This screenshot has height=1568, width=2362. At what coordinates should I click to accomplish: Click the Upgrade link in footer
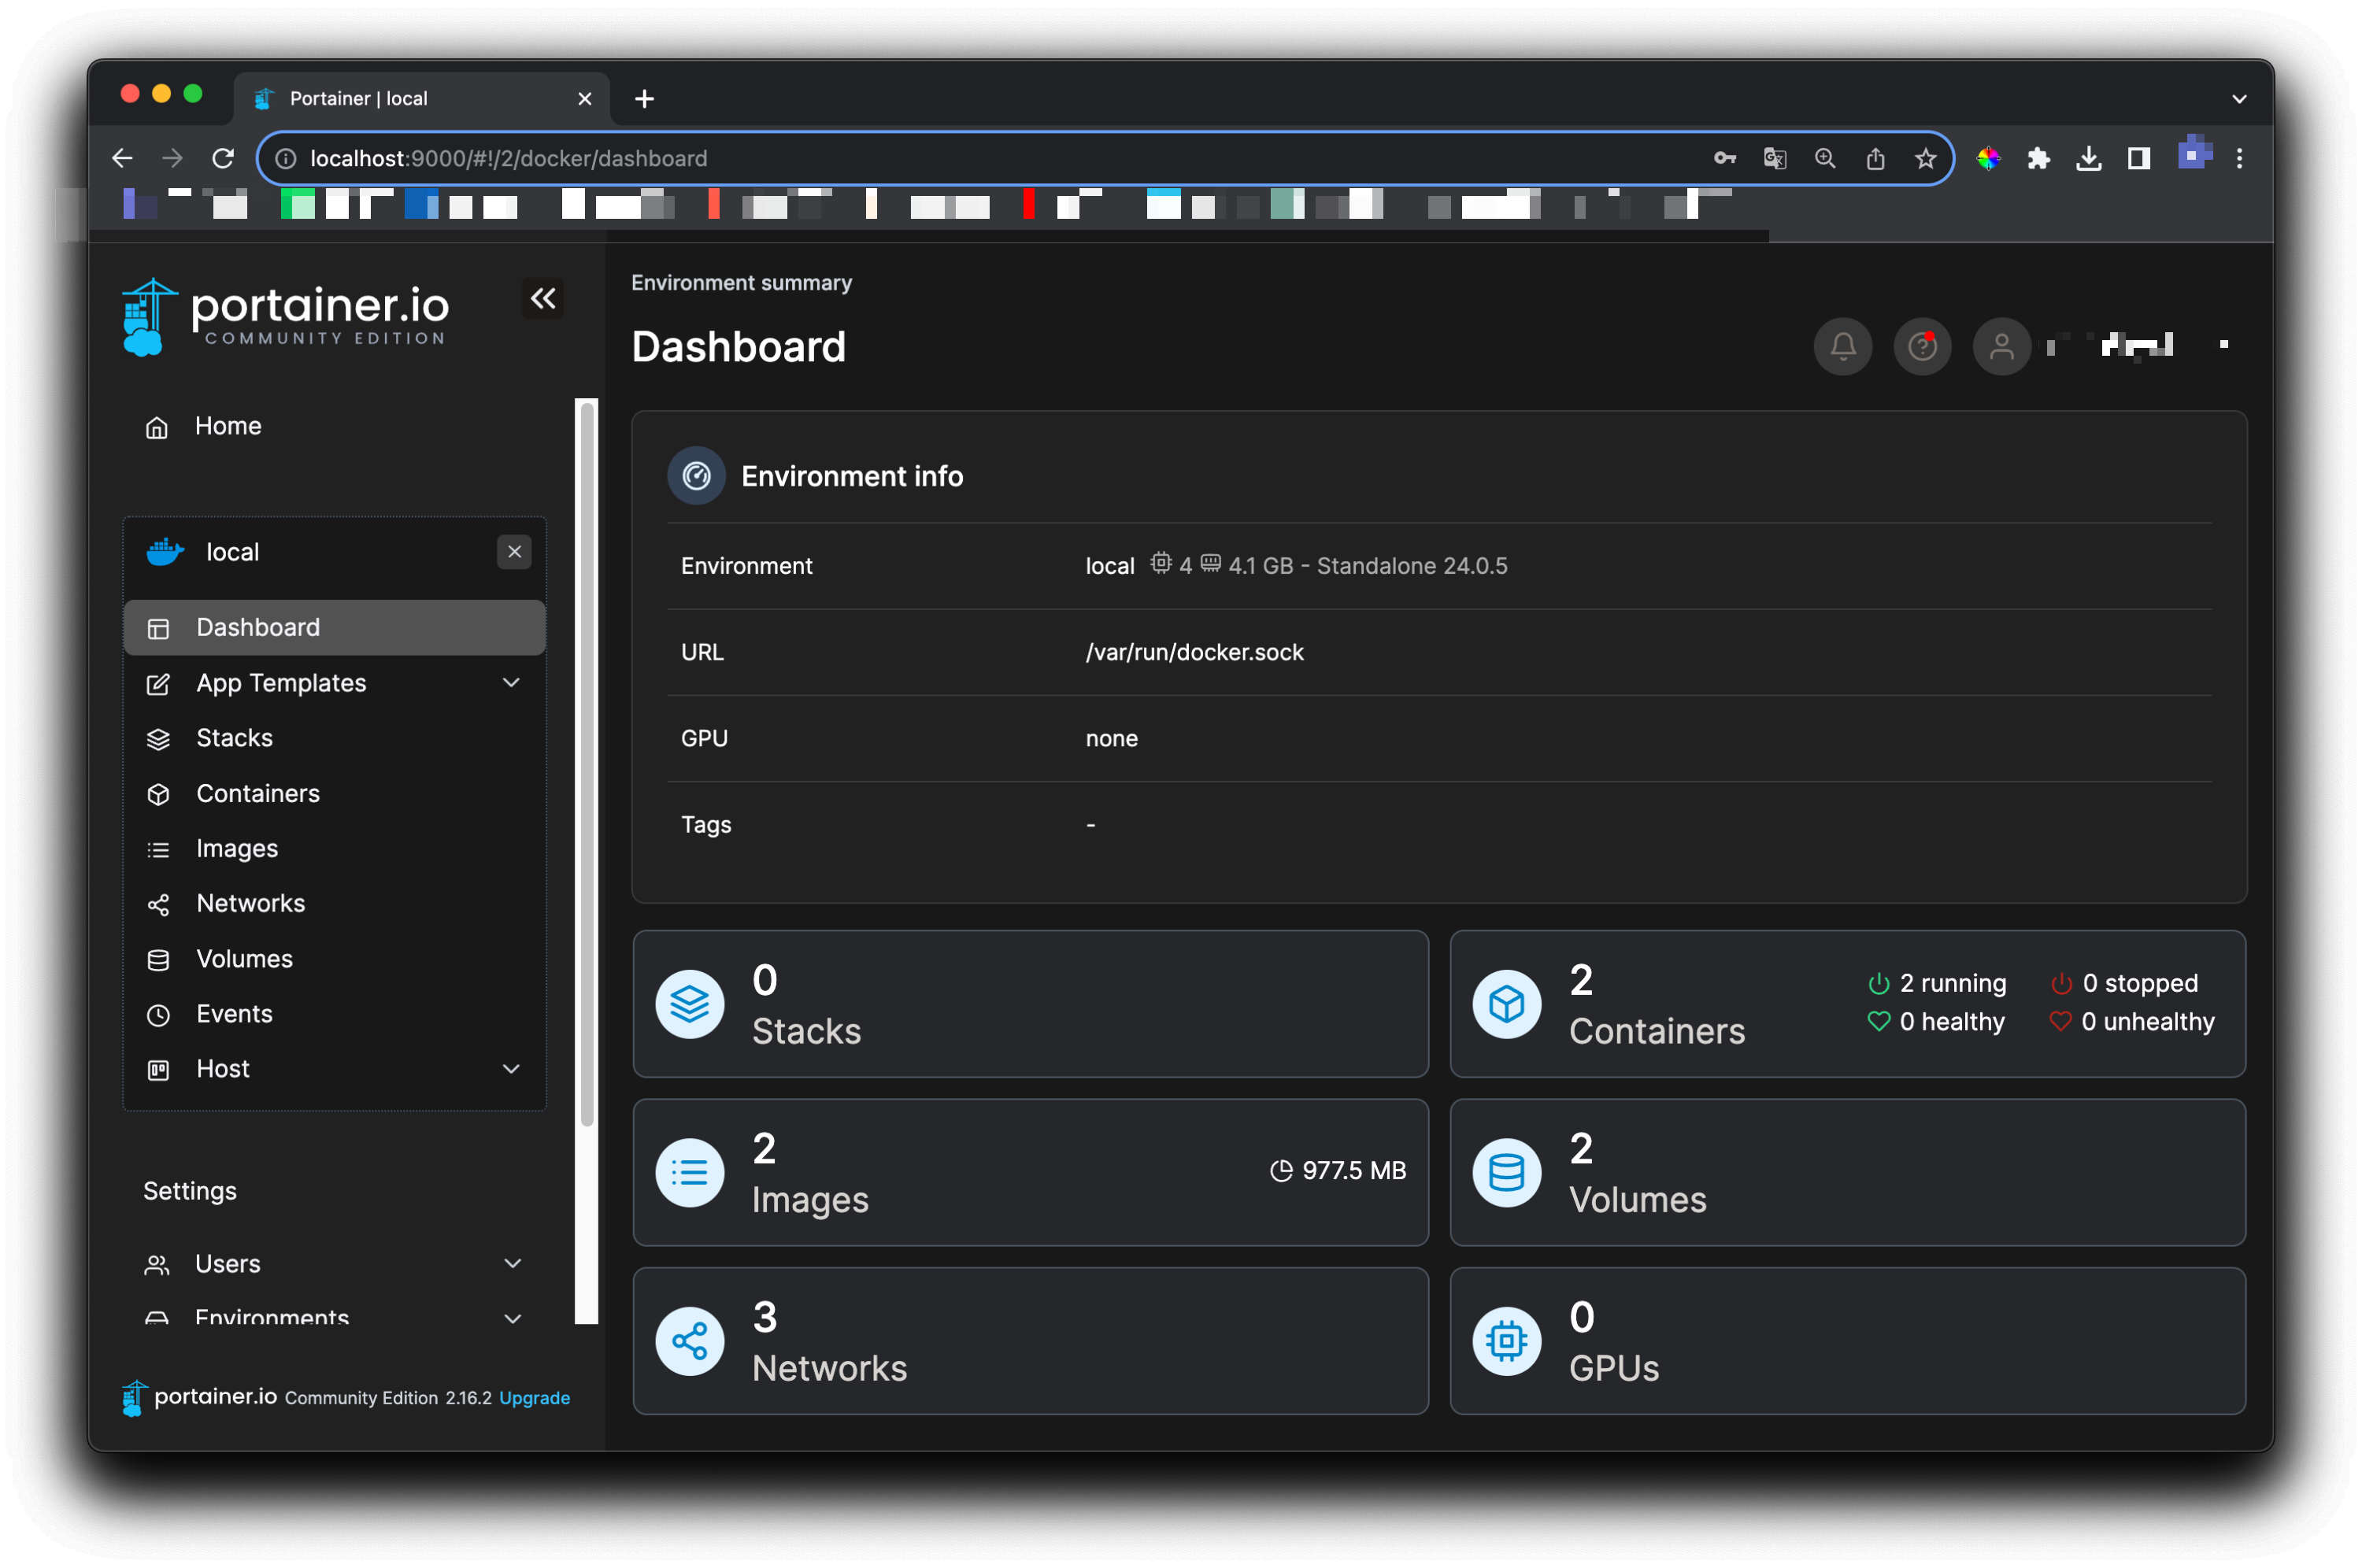point(534,1398)
